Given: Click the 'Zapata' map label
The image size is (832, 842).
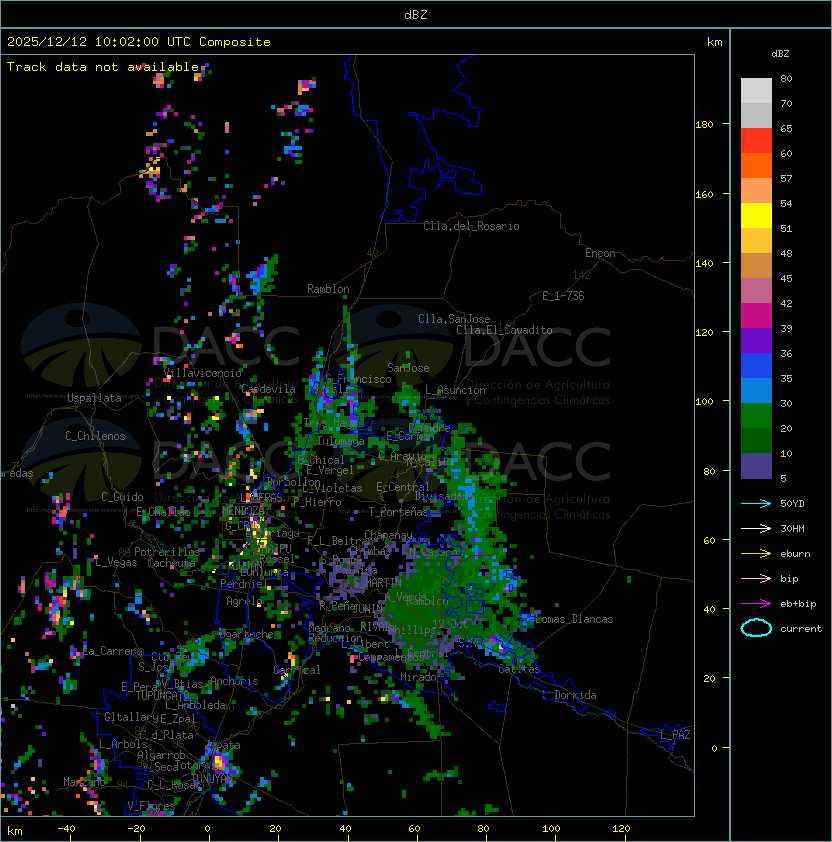Looking at the screenshot, I should [223, 745].
